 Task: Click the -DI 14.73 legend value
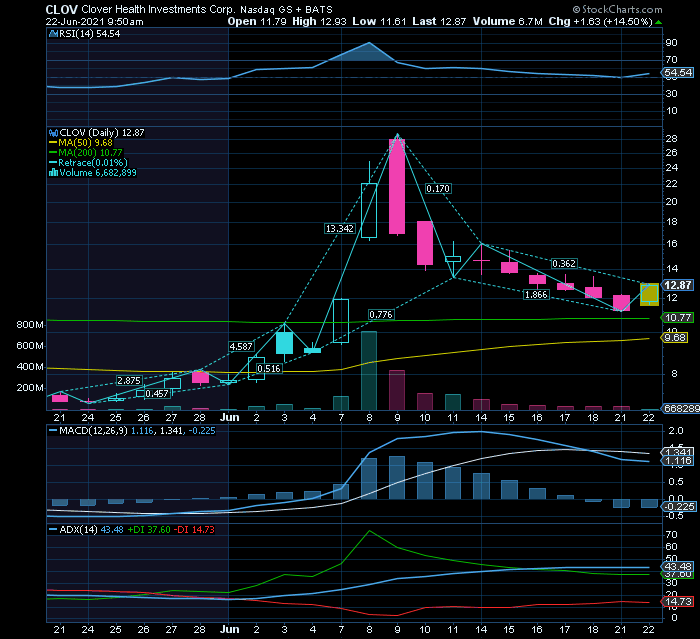tap(194, 530)
